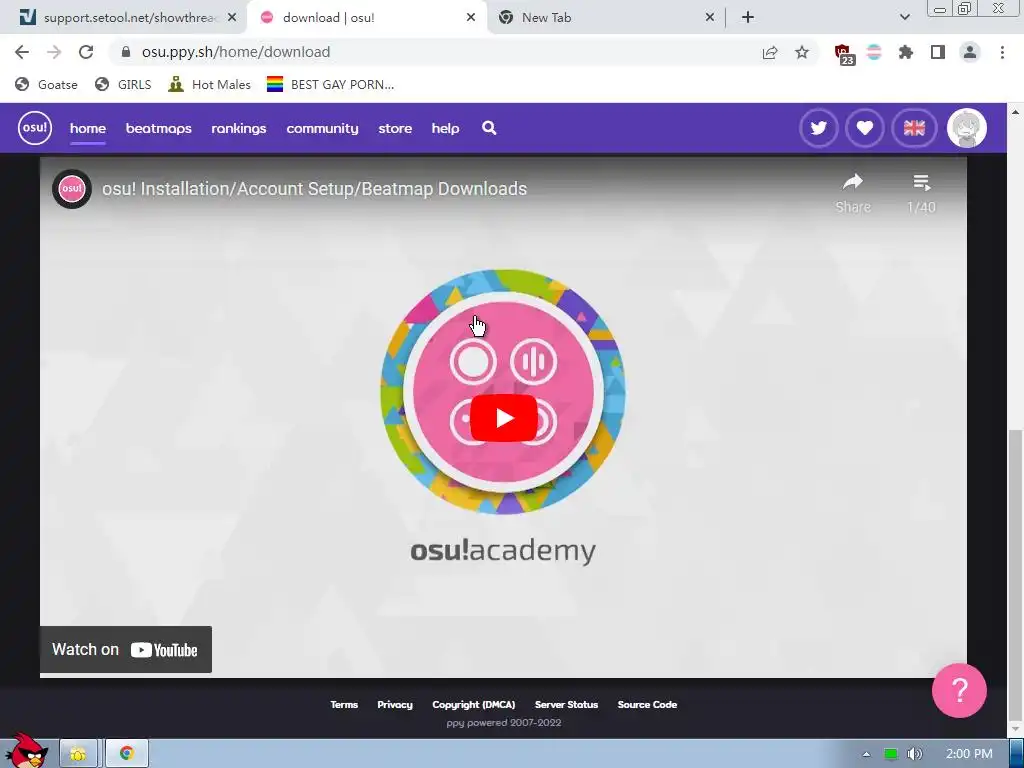Viewport: 1024px width, 768px height.
Task: Open the Goatse bookmark
Action: [46, 84]
